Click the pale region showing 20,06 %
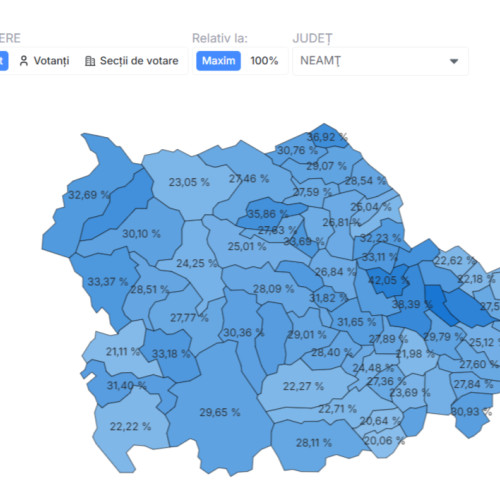The image size is (500, 500). pos(384,441)
